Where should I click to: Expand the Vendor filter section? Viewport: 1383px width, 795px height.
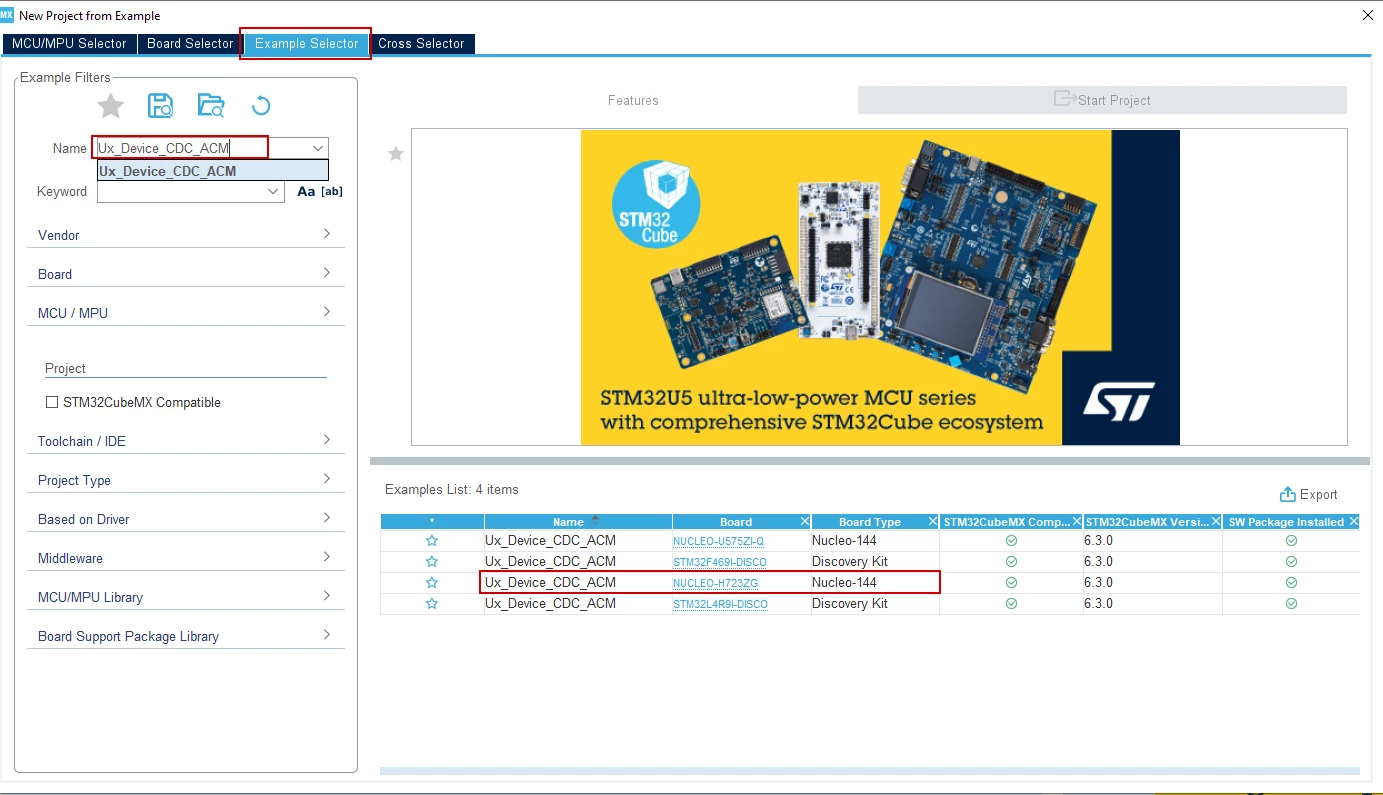click(185, 234)
